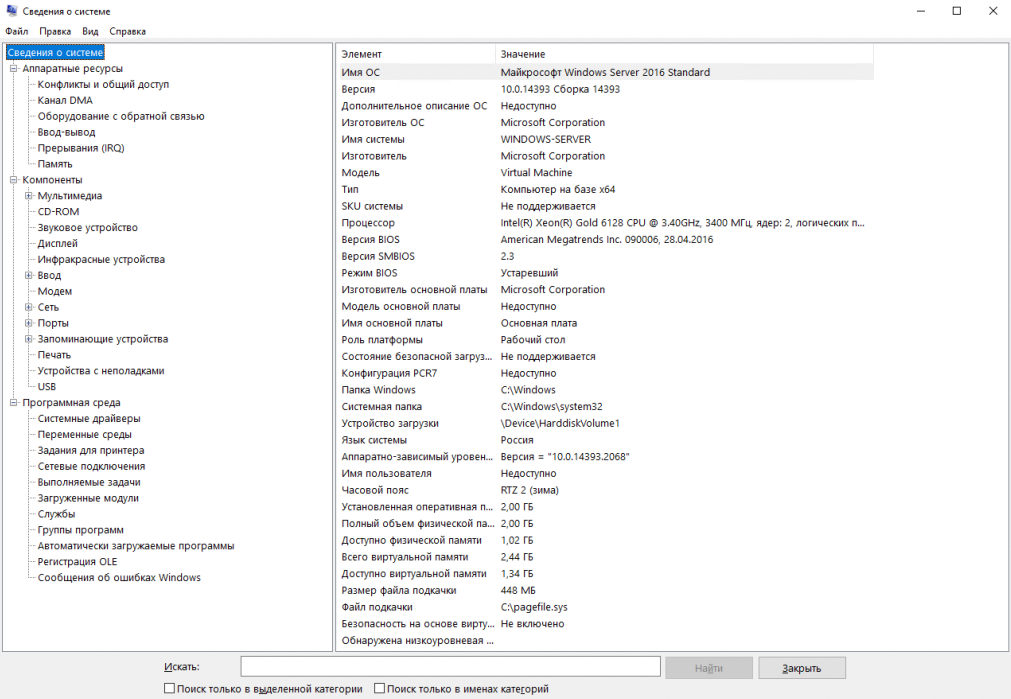Viewport: 1011px width, 699px height.
Task: Select 'Звуковое устройство' tree item
Action: click(x=88, y=228)
